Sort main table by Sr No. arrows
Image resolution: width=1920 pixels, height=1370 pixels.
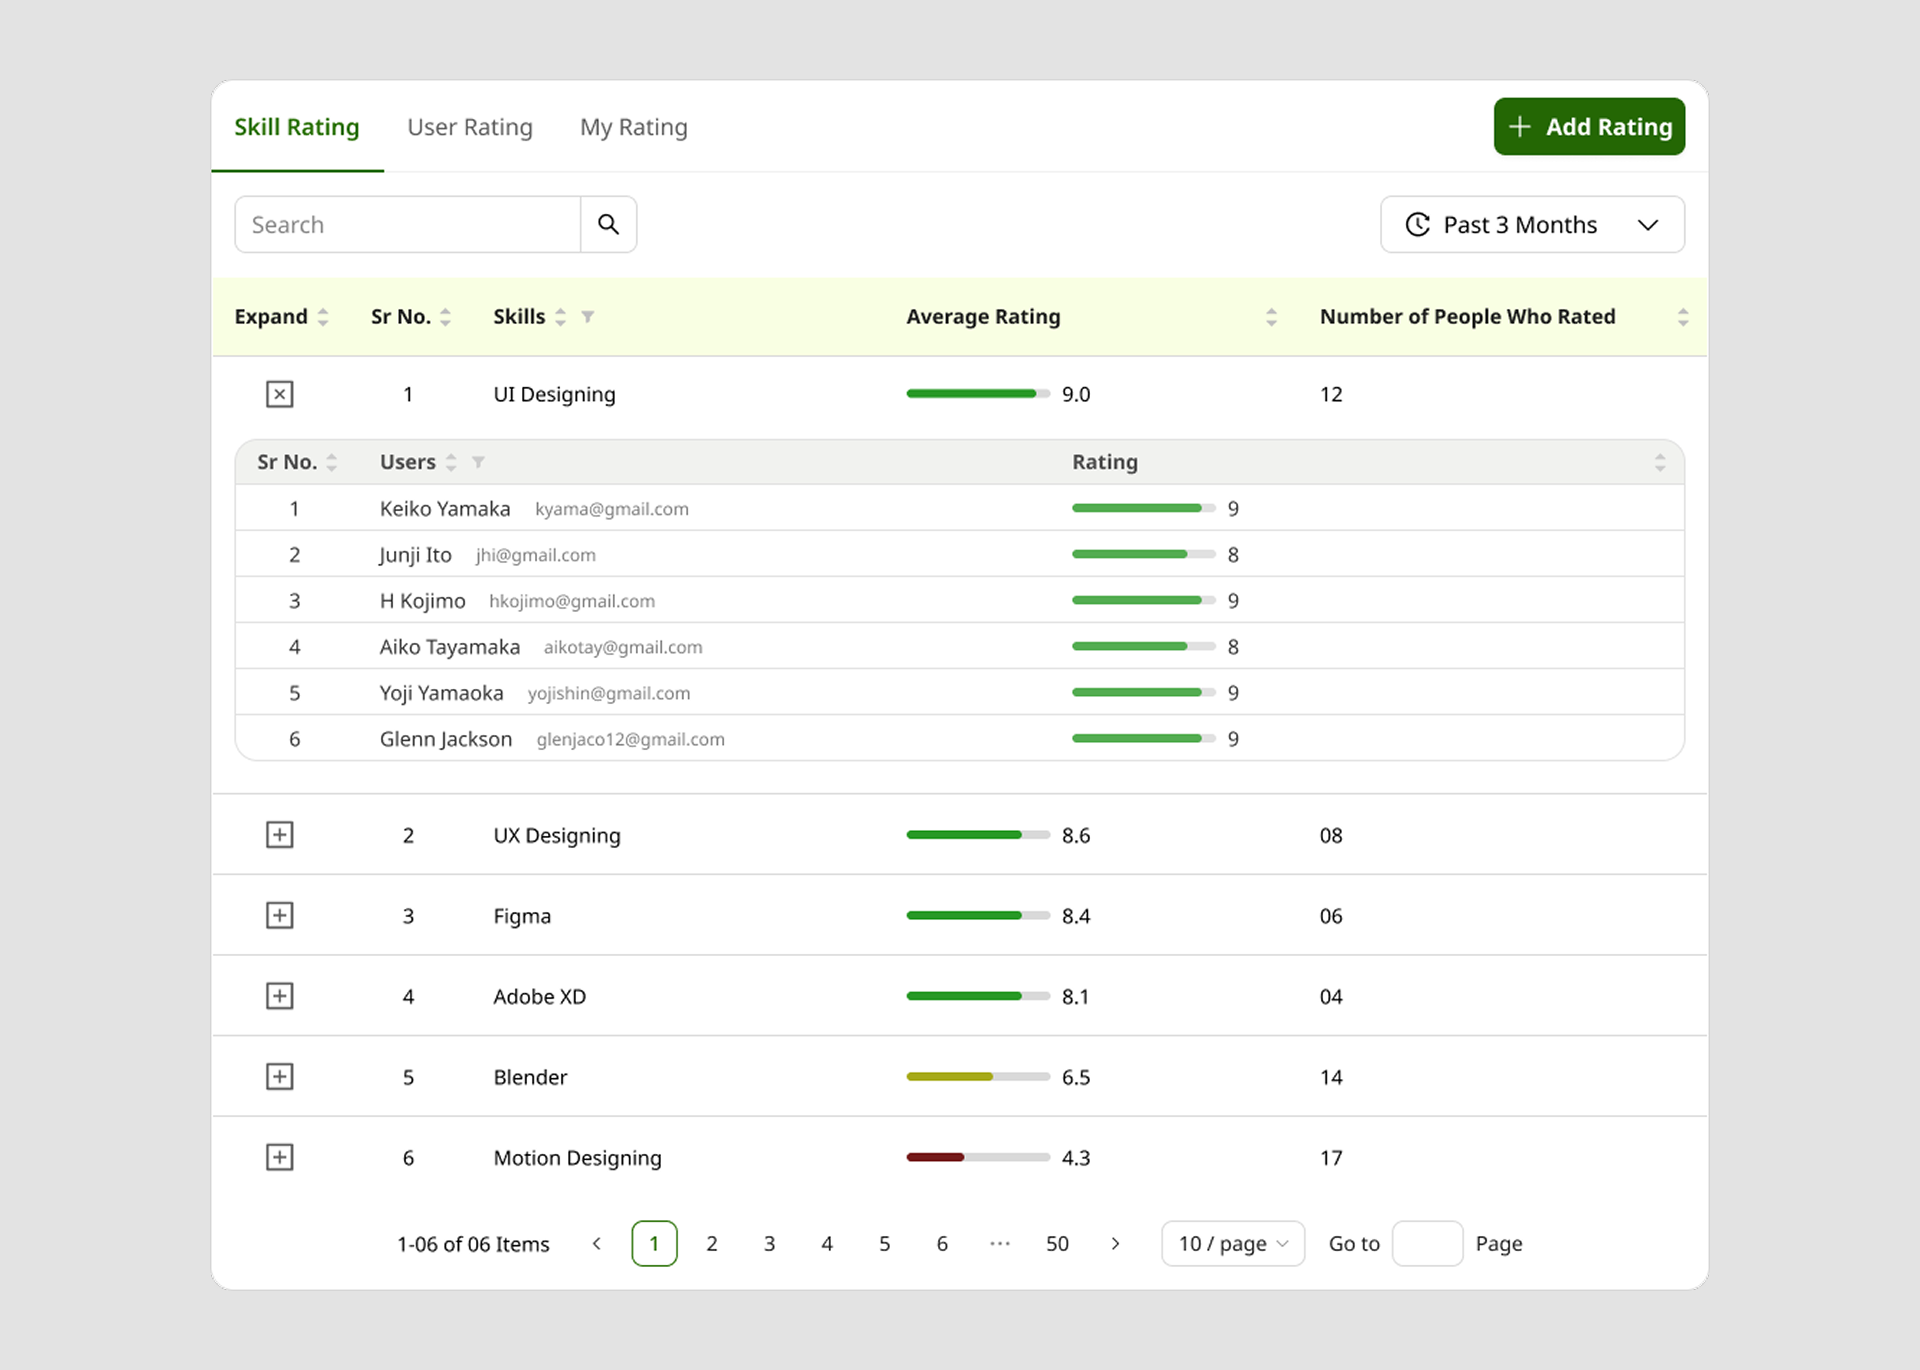[445, 317]
